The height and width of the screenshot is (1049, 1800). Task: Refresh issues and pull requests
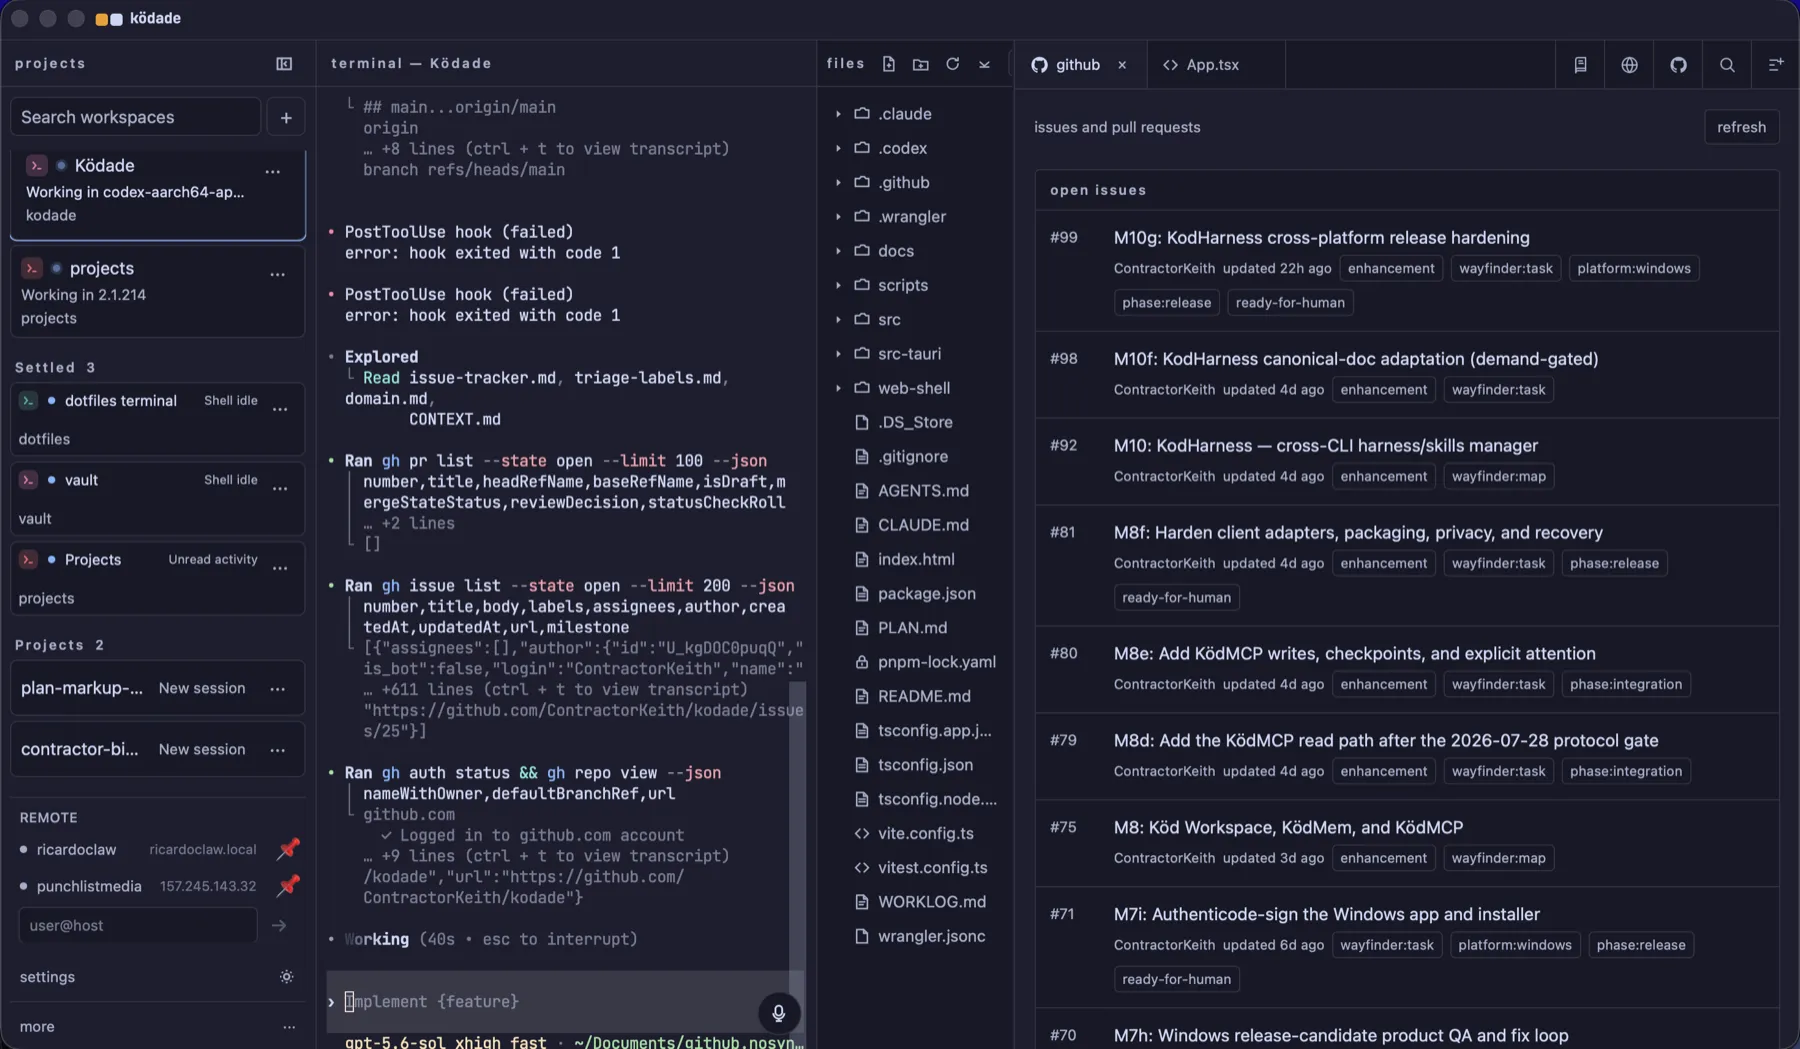click(1741, 127)
